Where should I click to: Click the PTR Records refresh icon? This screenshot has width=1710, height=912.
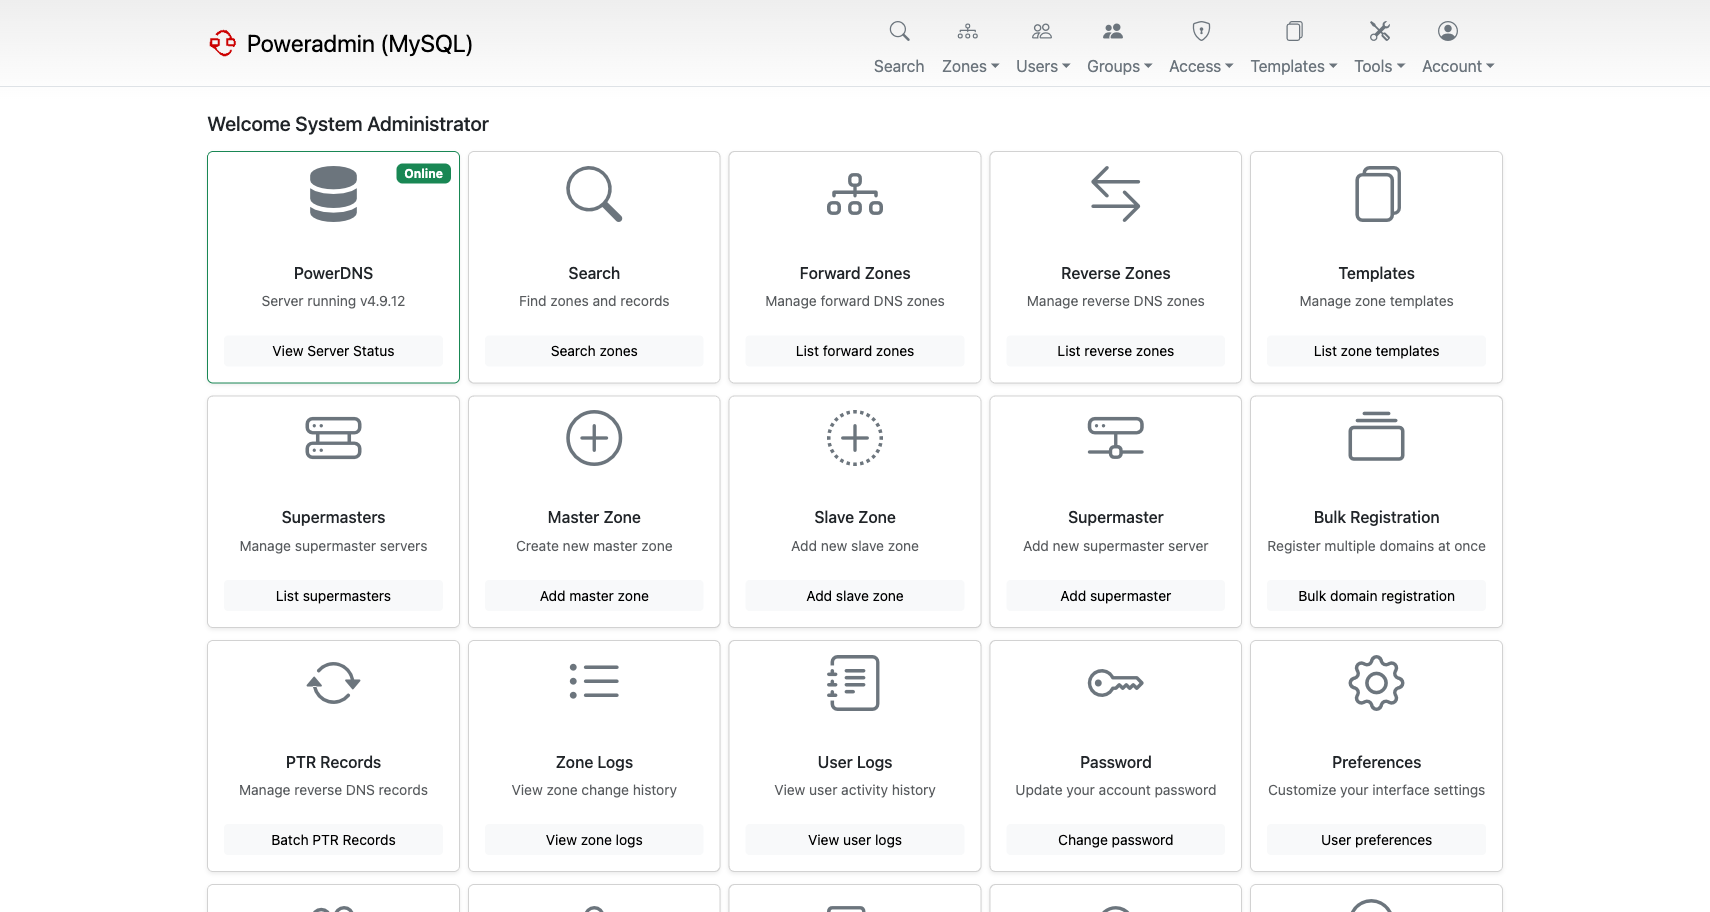click(333, 683)
